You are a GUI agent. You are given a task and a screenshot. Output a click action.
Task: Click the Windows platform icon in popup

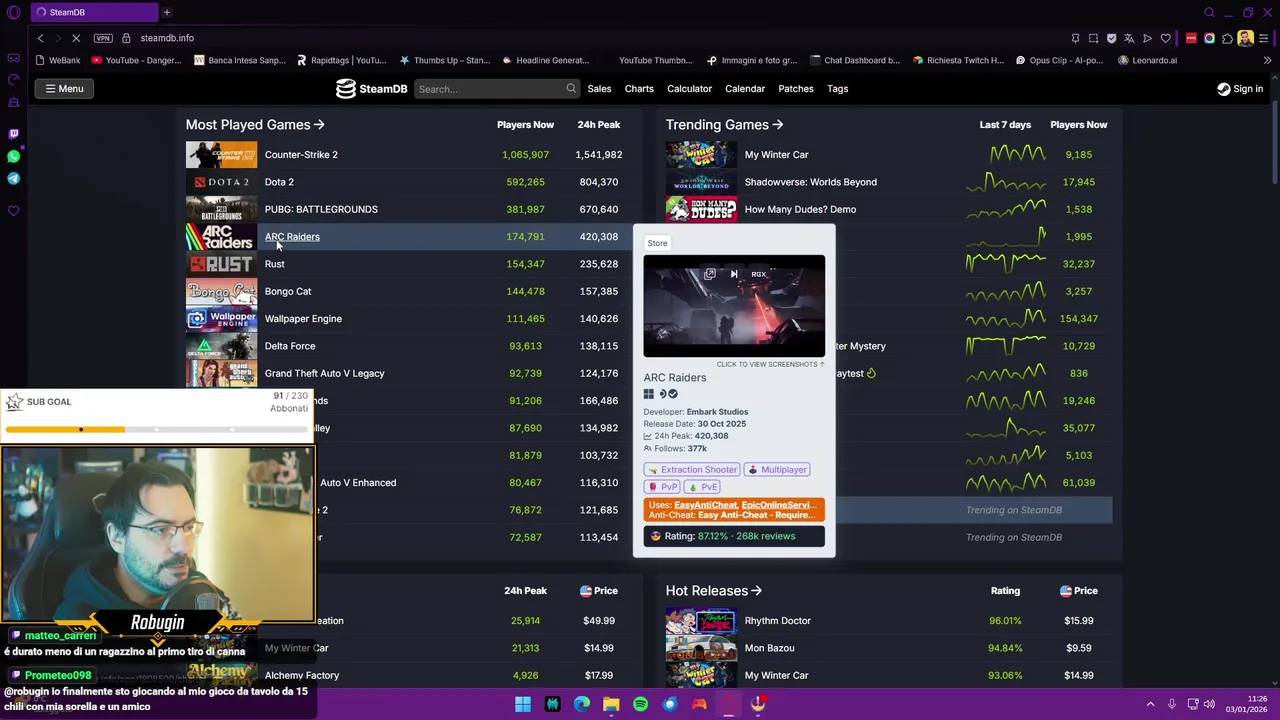coord(649,394)
